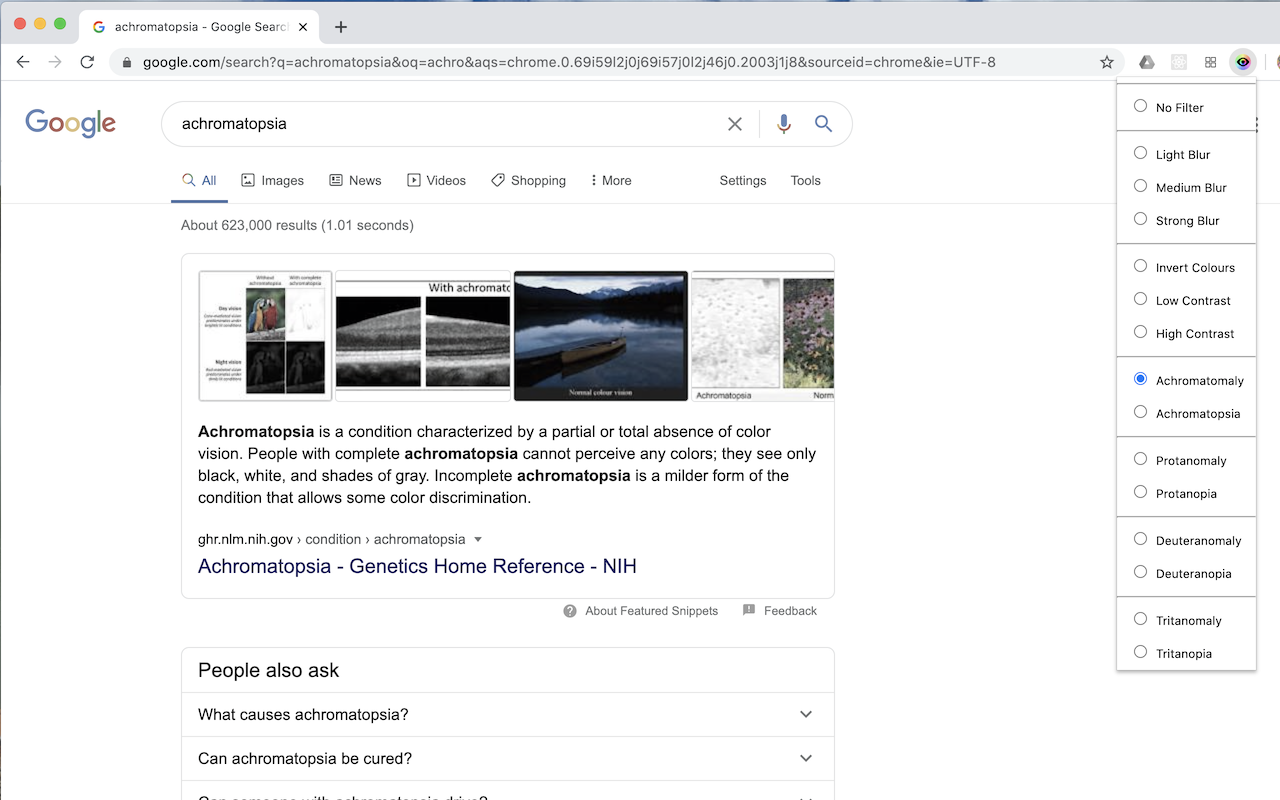Select the Tritanomaly filter
Viewport: 1280px width, 800px height.
[x=1140, y=619]
